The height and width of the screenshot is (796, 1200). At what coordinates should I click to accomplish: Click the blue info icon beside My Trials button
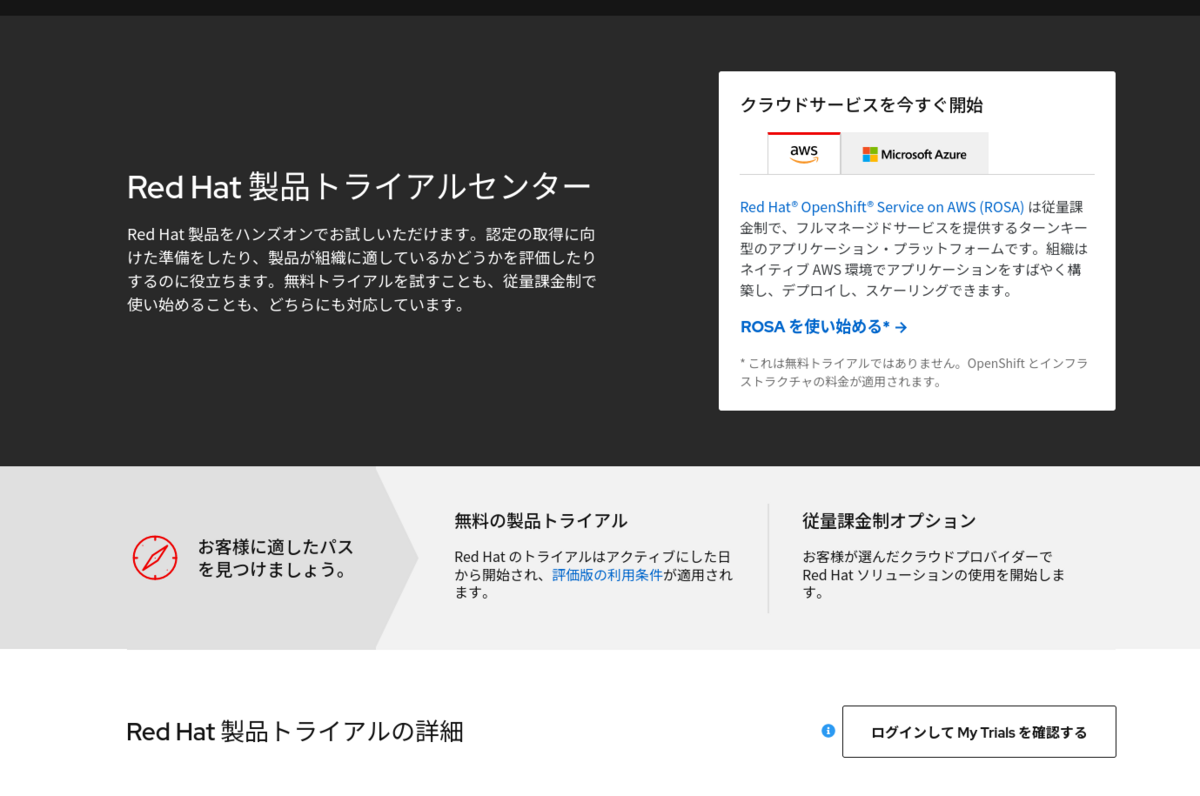click(828, 731)
